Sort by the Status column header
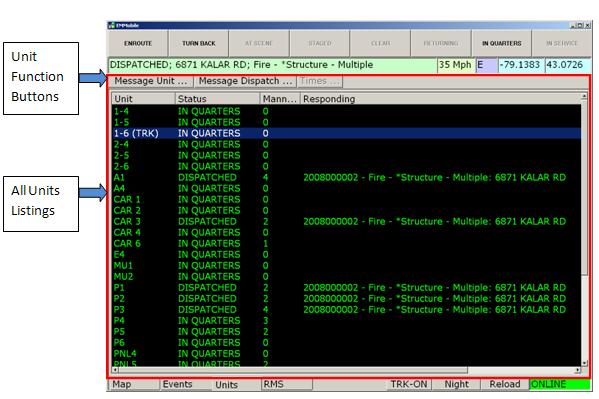The height and width of the screenshot is (399, 599). (217, 99)
